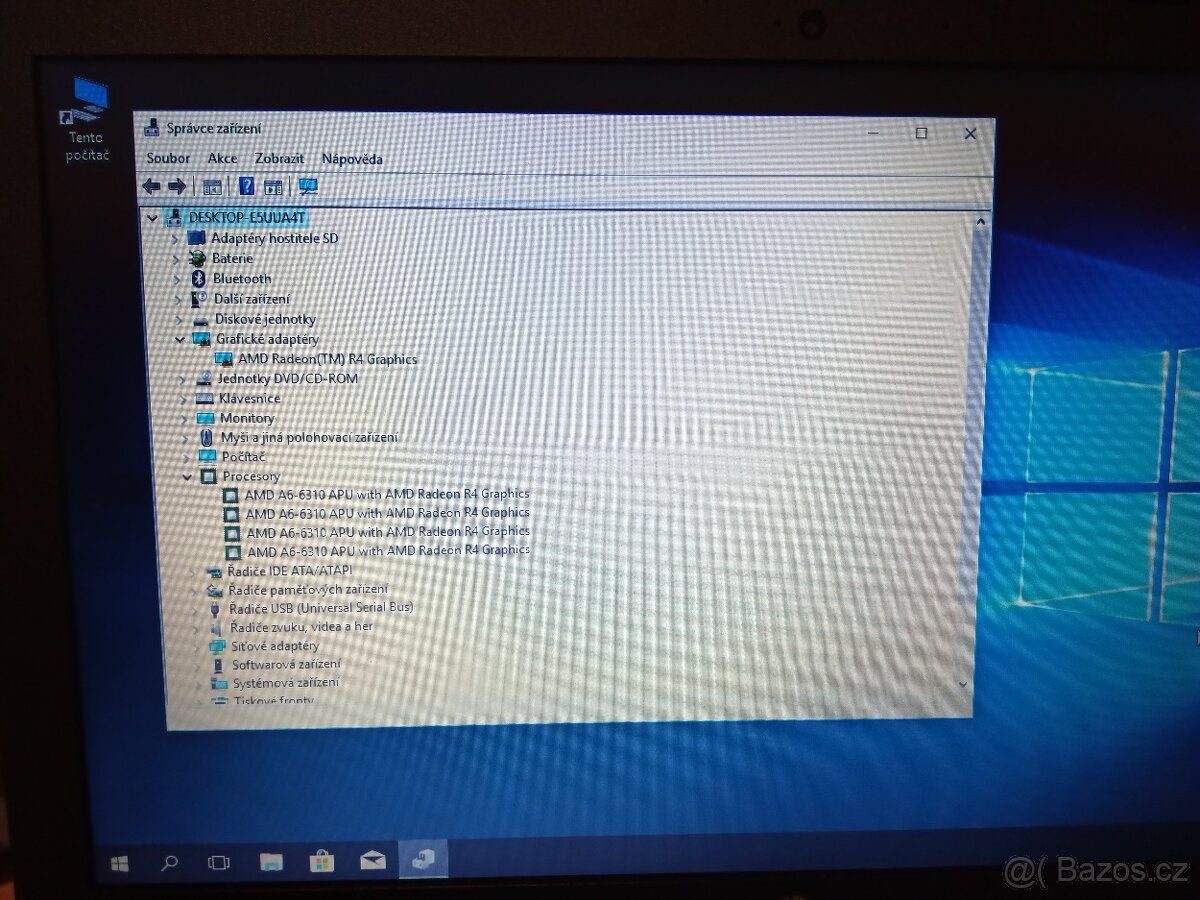Select the Jednotky DVD/CD-ROM icon
The height and width of the screenshot is (900, 1200).
click(x=204, y=378)
